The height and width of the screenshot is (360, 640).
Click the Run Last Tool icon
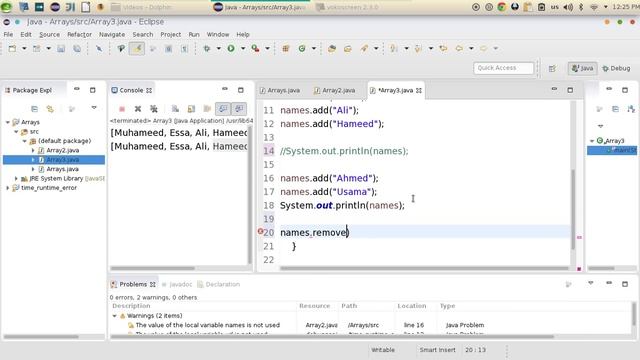tap(256, 49)
